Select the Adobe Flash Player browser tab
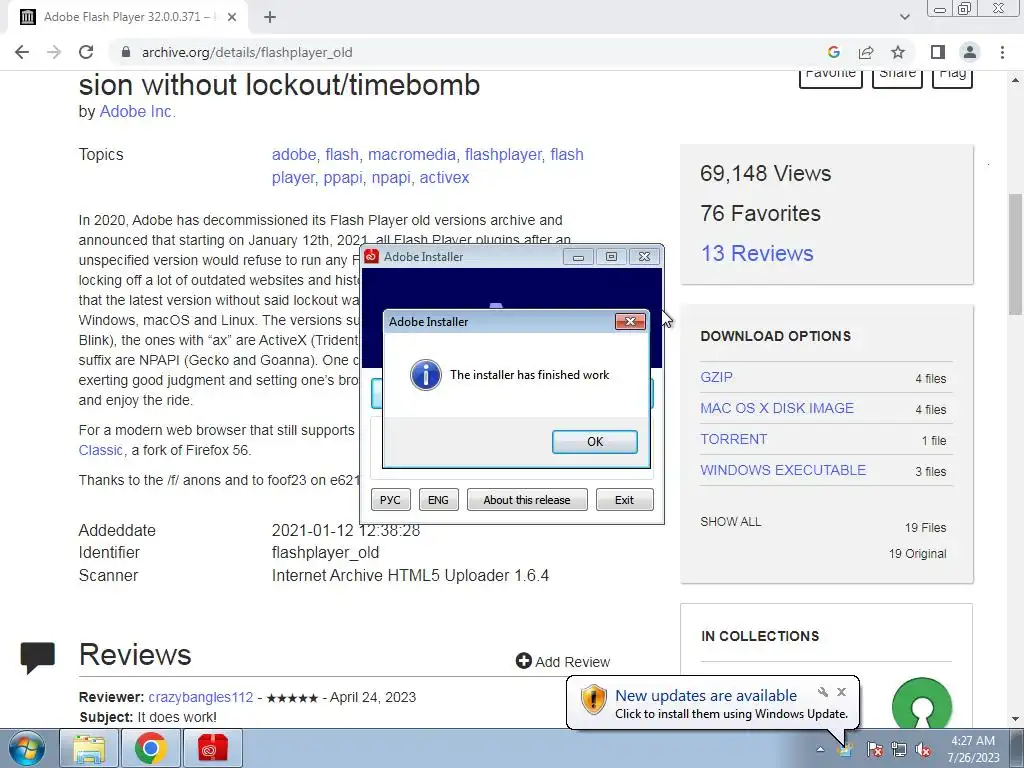This screenshot has height=768, width=1024. [x=127, y=17]
